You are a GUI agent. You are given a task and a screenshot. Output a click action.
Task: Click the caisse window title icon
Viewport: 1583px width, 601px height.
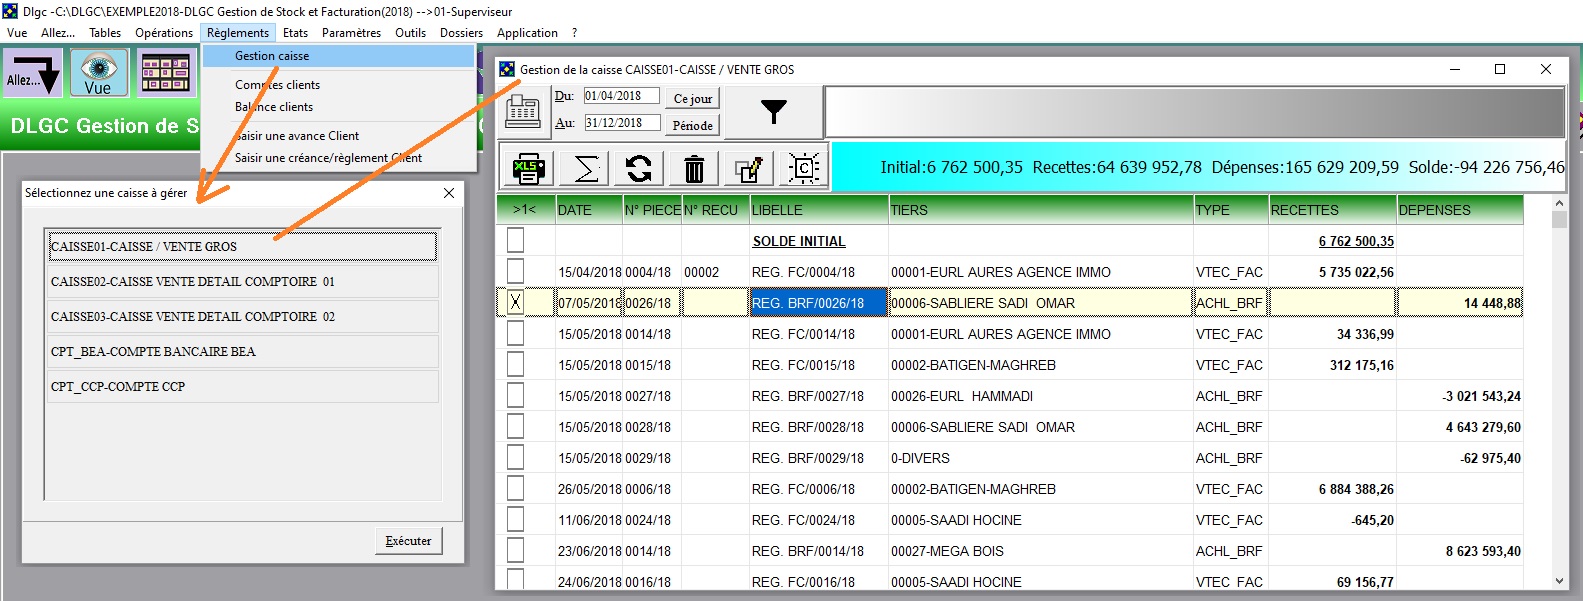(x=507, y=69)
